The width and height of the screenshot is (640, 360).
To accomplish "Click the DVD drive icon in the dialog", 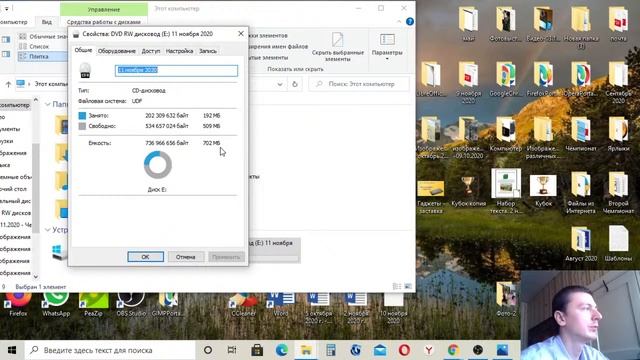I will 85,70.
